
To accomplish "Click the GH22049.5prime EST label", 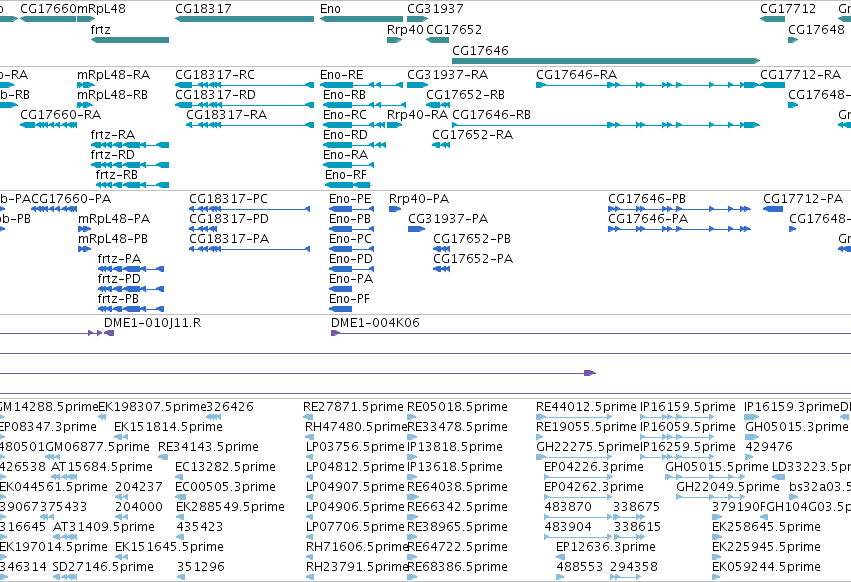I will point(728,487).
